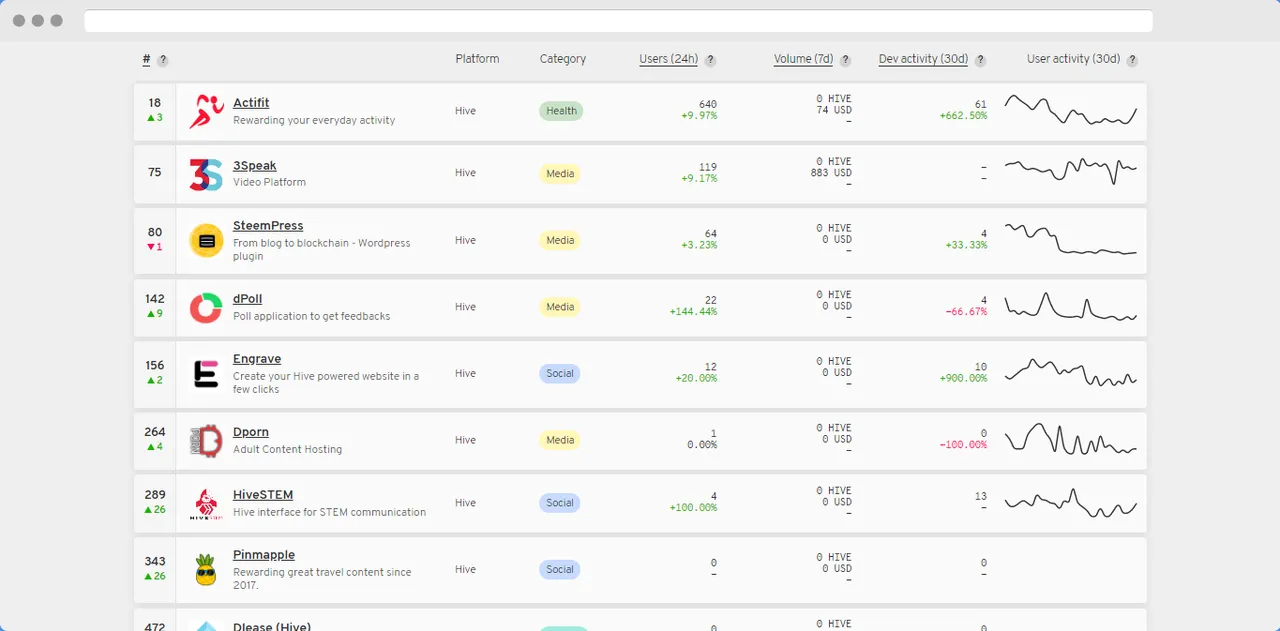Click the SteemPress yellow logo icon
This screenshot has width=1280, height=631.
206,241
